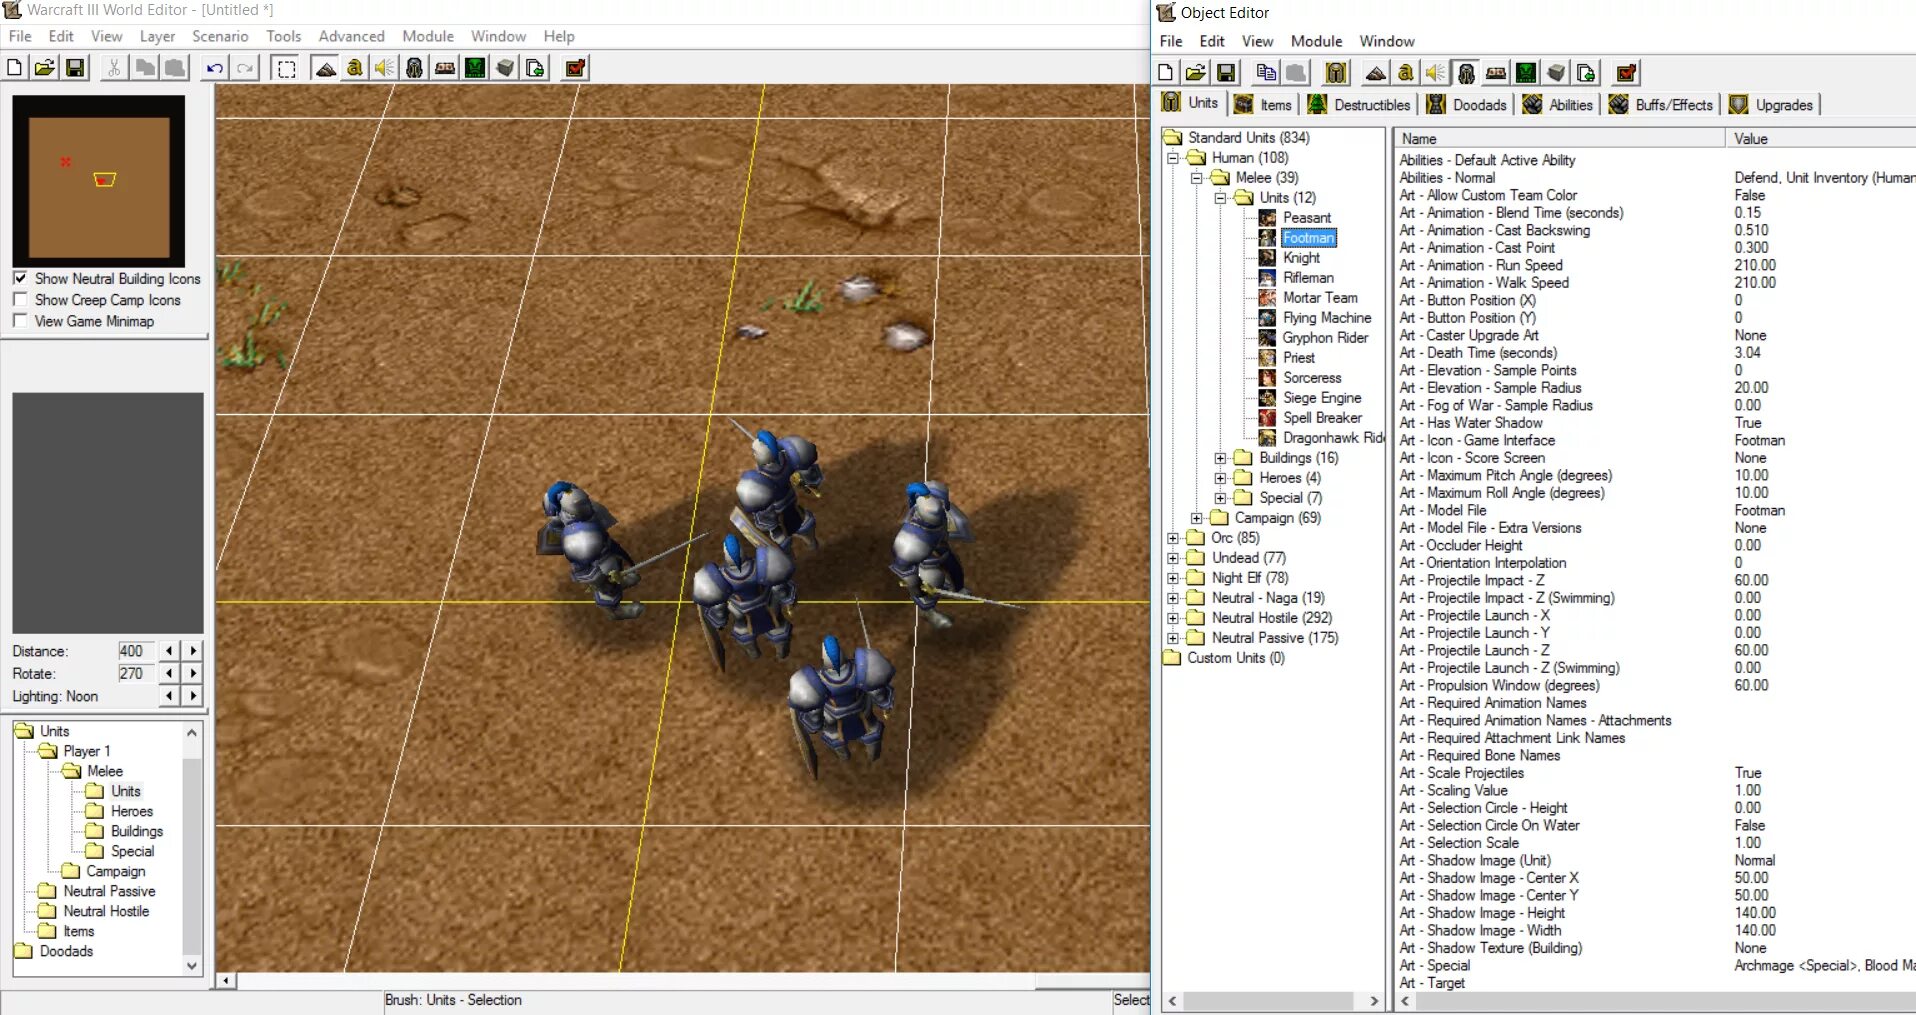Click open-folder icon in Object Editor toolbar
The image size is (1916, 1015).
1196,72
